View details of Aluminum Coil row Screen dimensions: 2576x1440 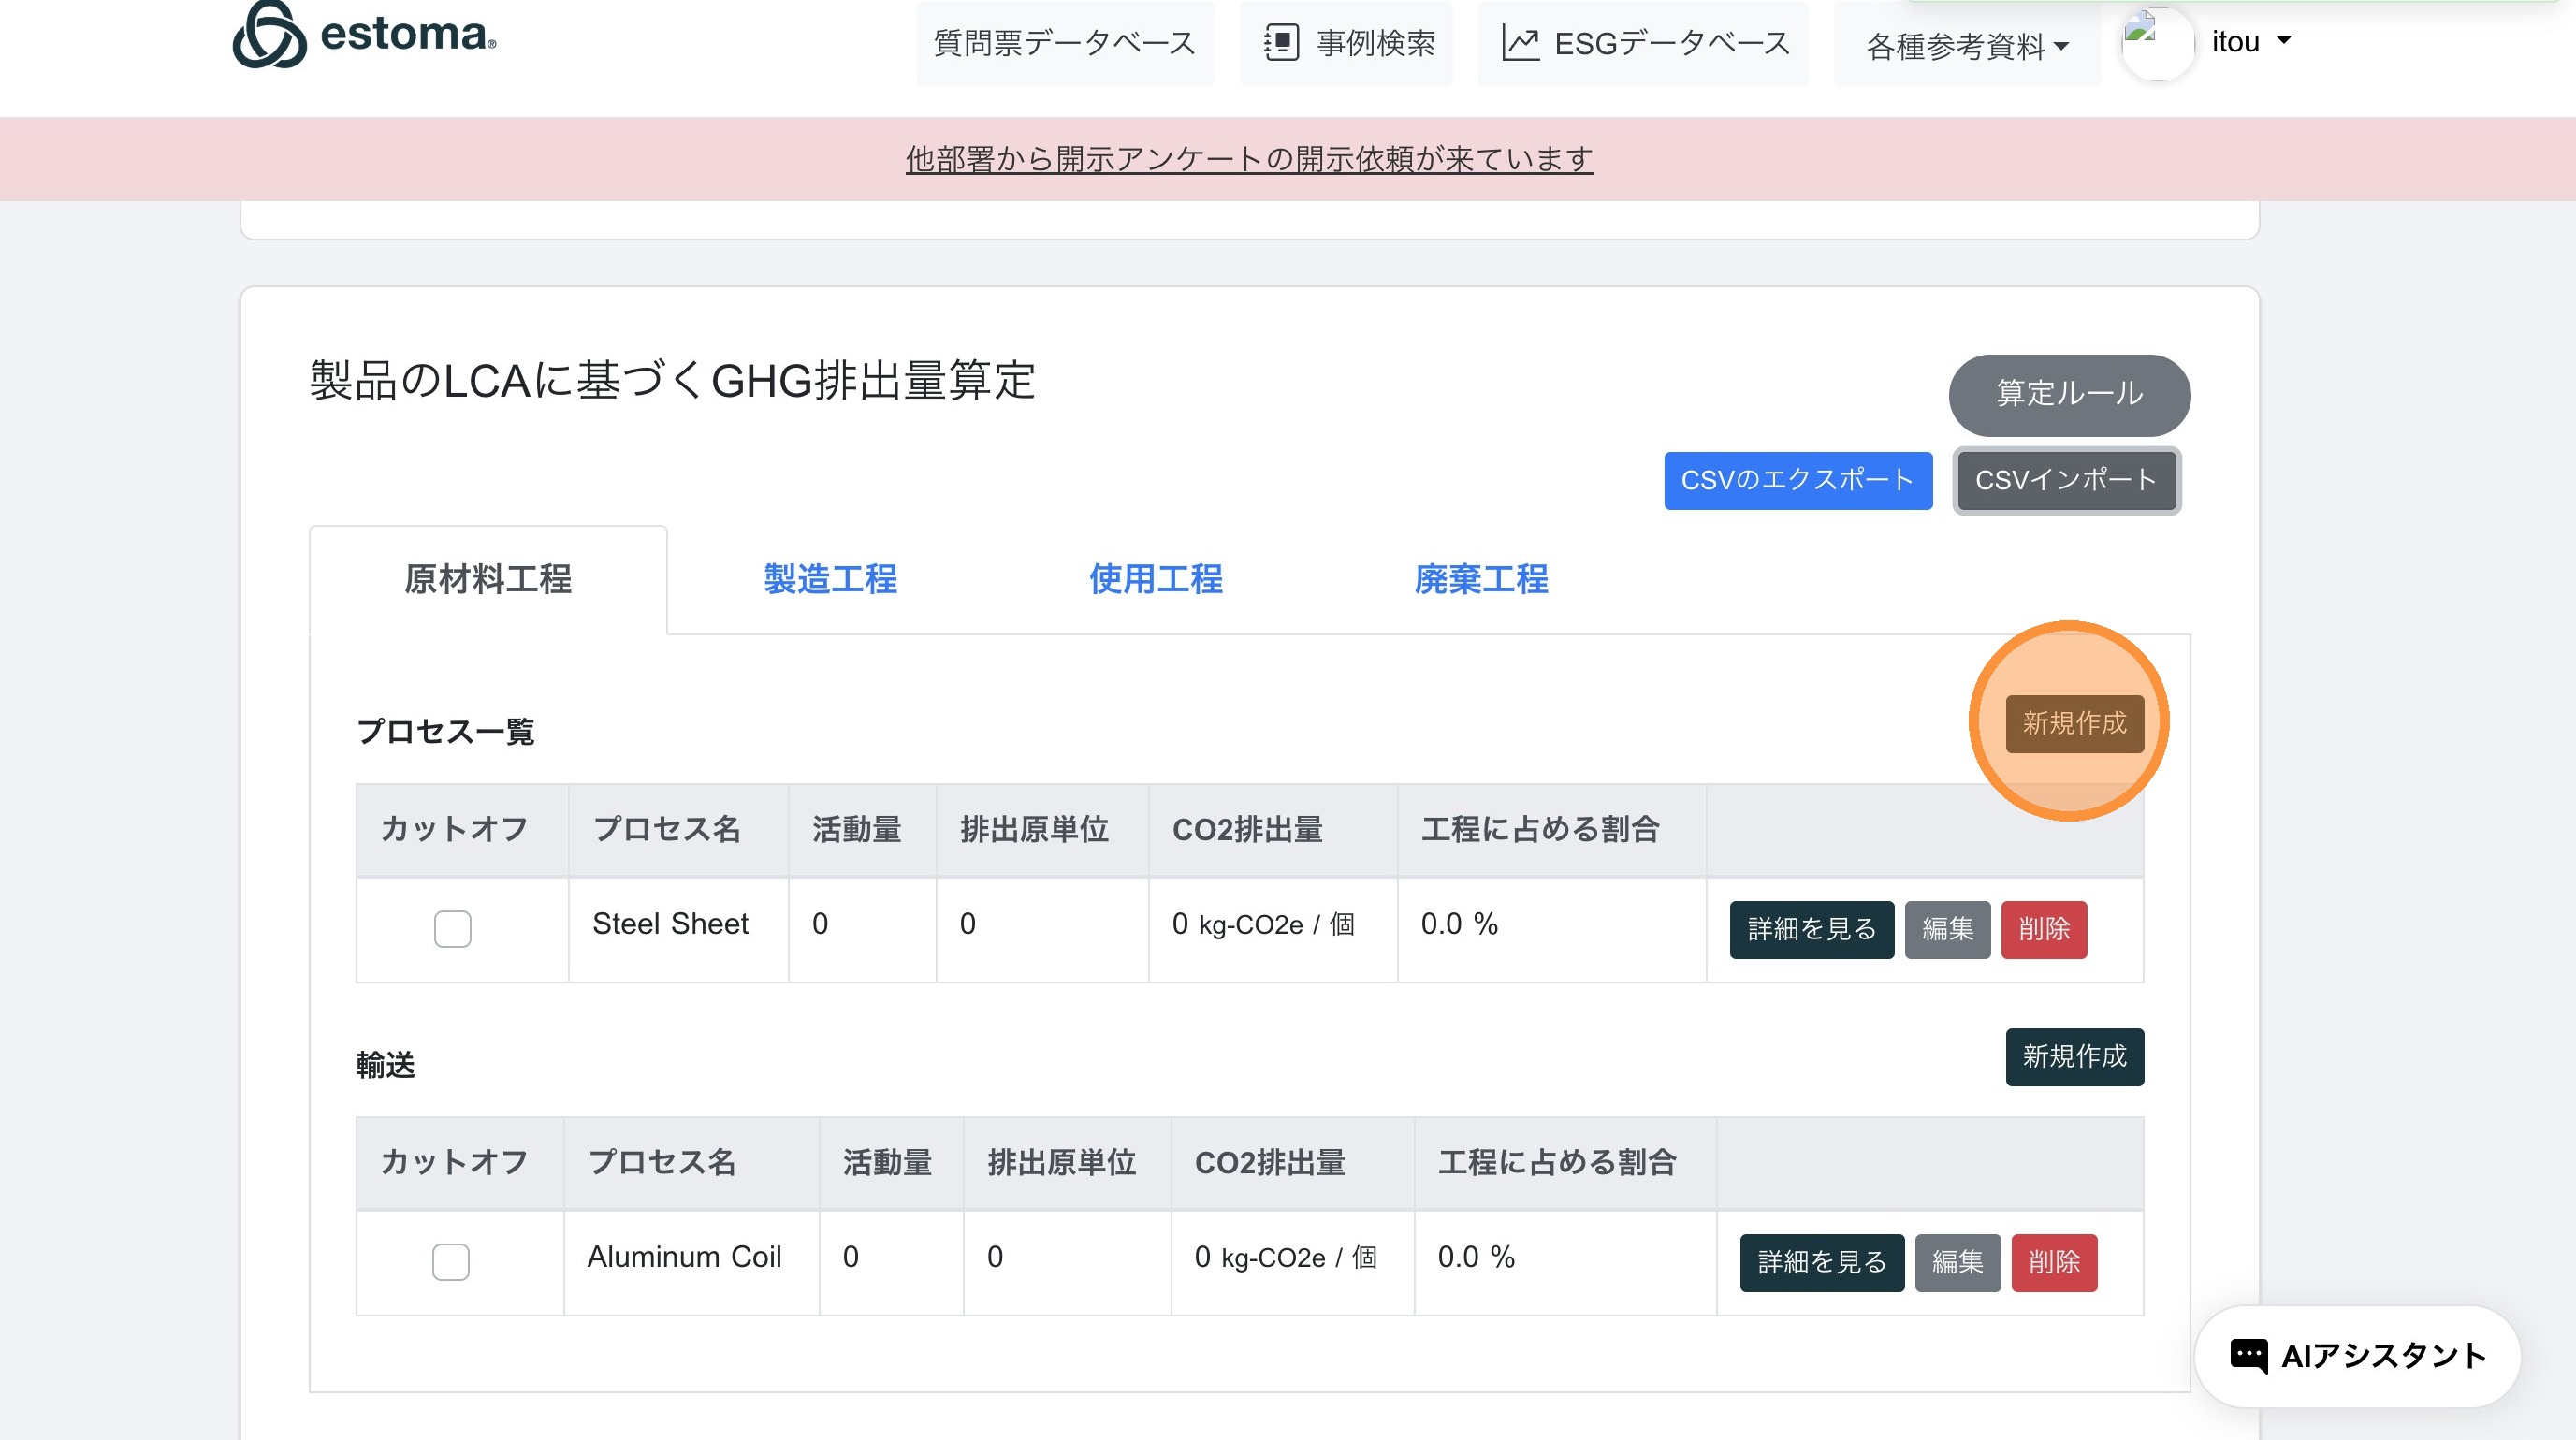(1821, 1262)
